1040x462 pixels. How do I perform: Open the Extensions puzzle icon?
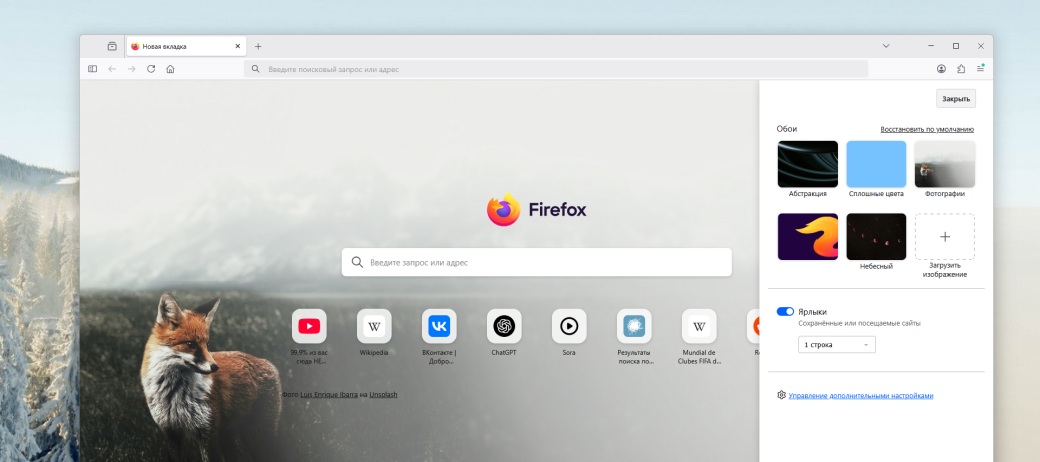click(x=961, y=69)
